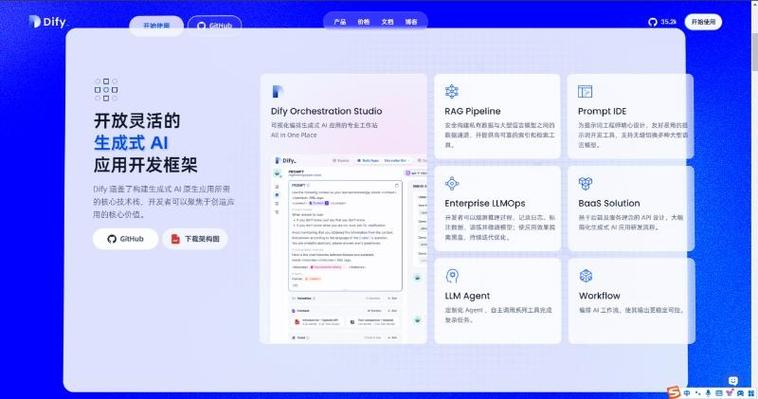Viewport: 758px width, 399px height.
Task: Click the Dify logo in the header
Action: click(47, 22)
